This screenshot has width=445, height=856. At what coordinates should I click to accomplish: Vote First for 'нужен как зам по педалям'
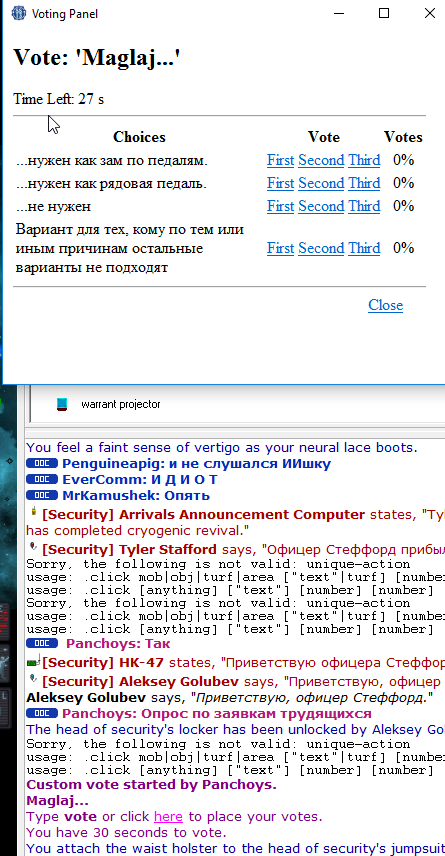(x=281, y=160)
